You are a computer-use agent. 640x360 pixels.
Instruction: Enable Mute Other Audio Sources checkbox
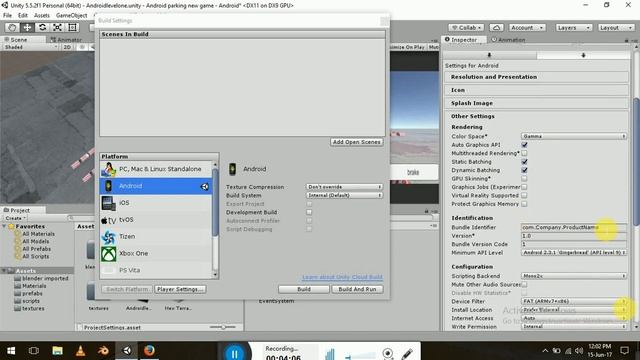click(x=524, y=284)
